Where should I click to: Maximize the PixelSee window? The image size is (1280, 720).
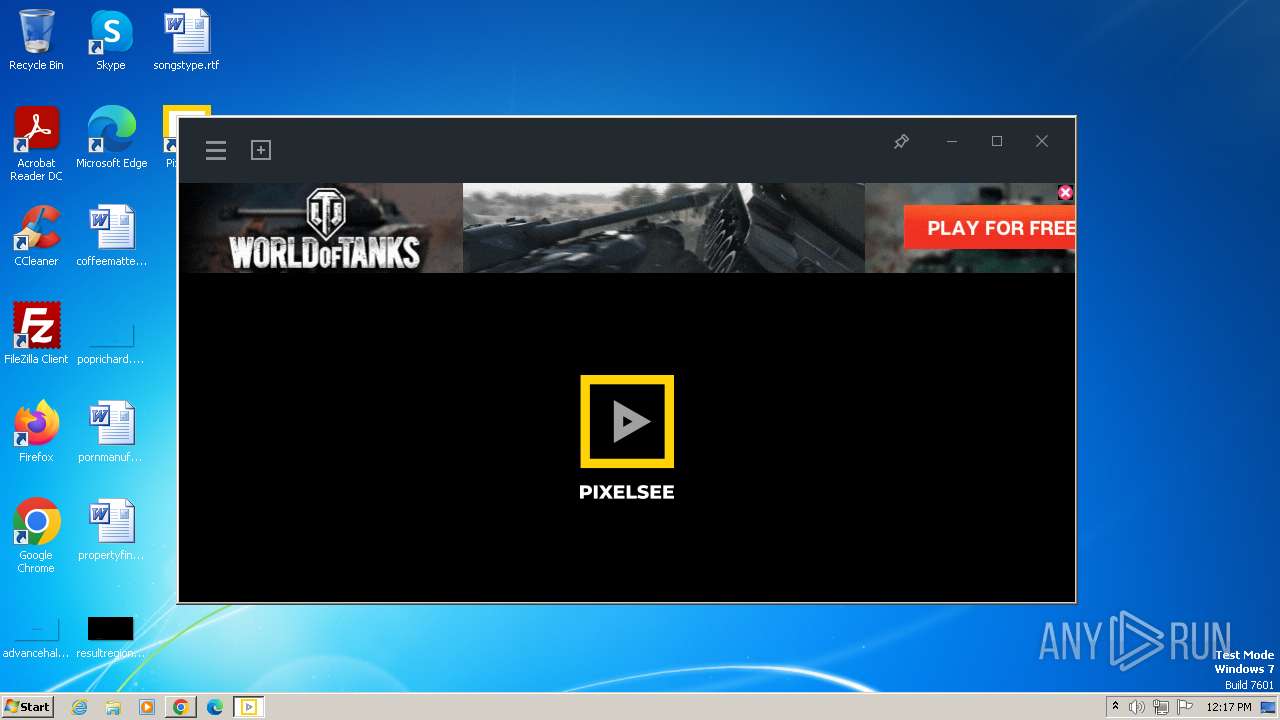(x=997, y=142)
